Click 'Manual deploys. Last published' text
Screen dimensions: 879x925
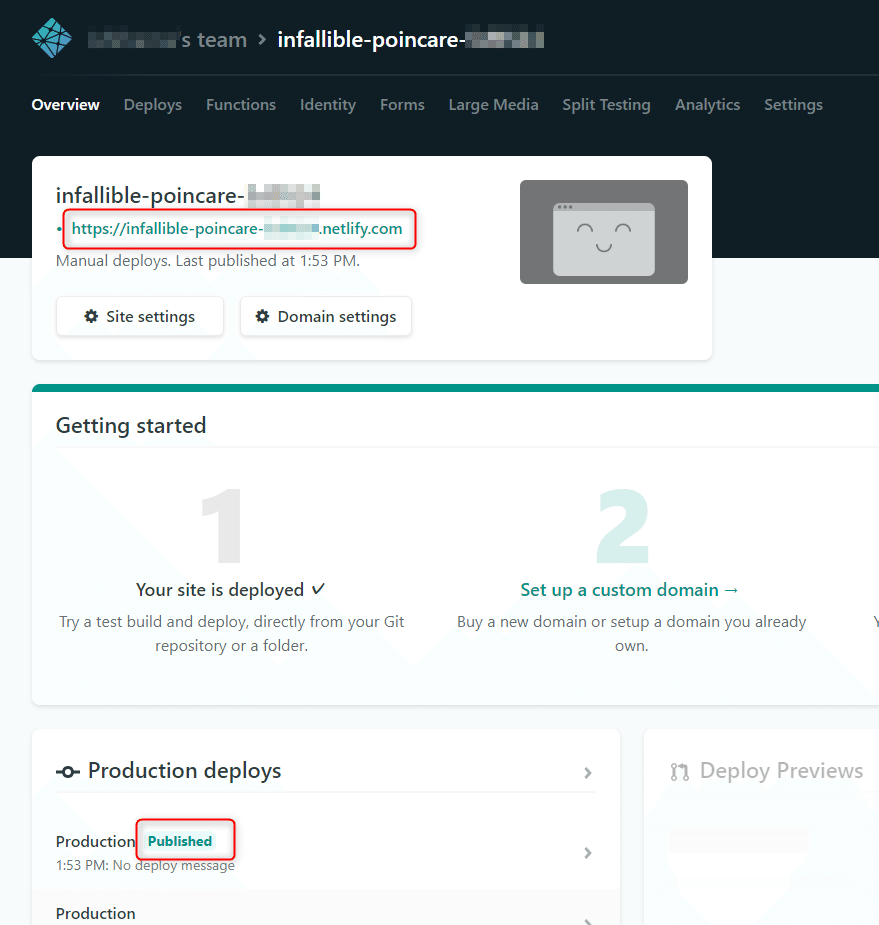point(208,261)
